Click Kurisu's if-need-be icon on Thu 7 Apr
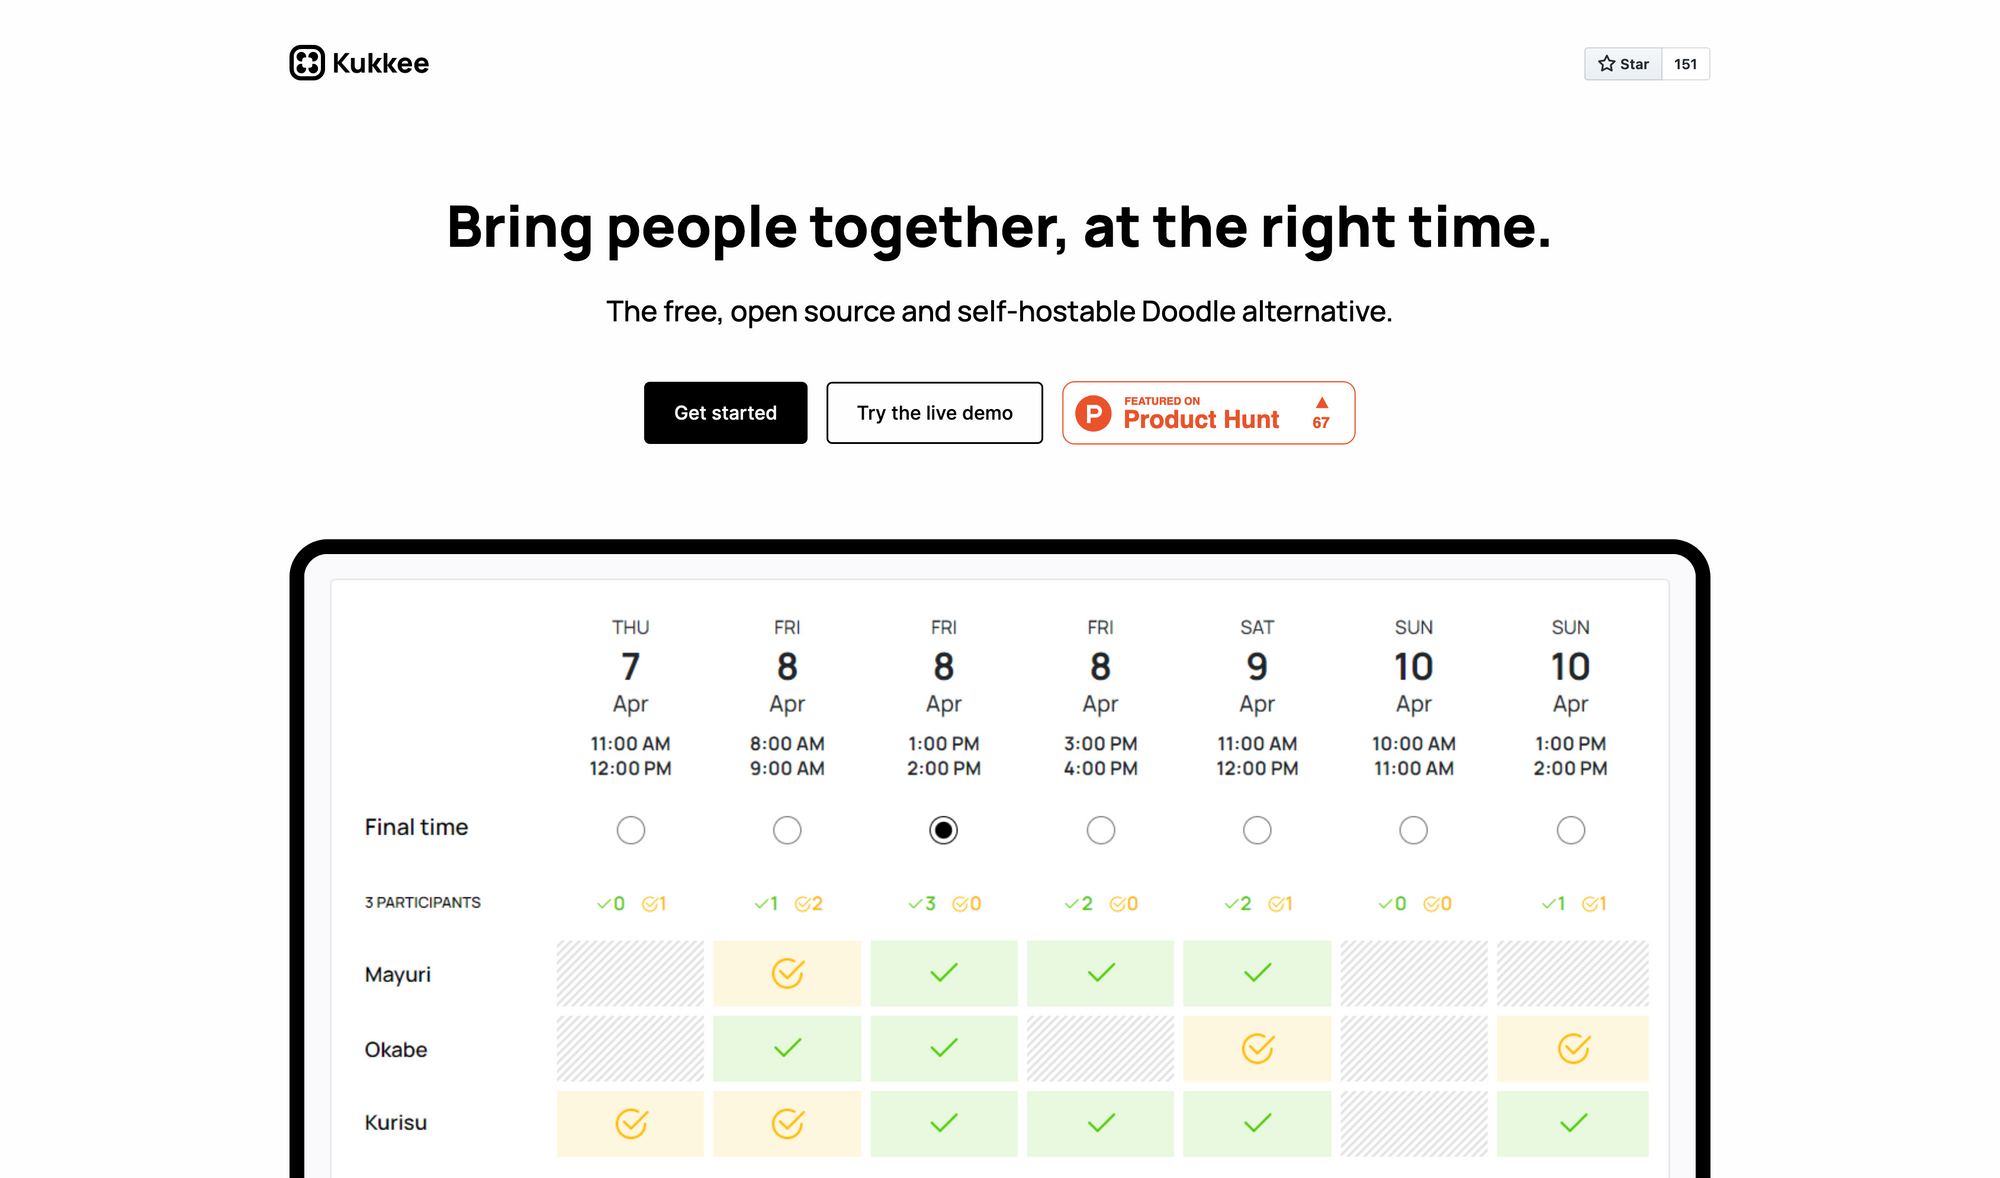 (631, 1124)
